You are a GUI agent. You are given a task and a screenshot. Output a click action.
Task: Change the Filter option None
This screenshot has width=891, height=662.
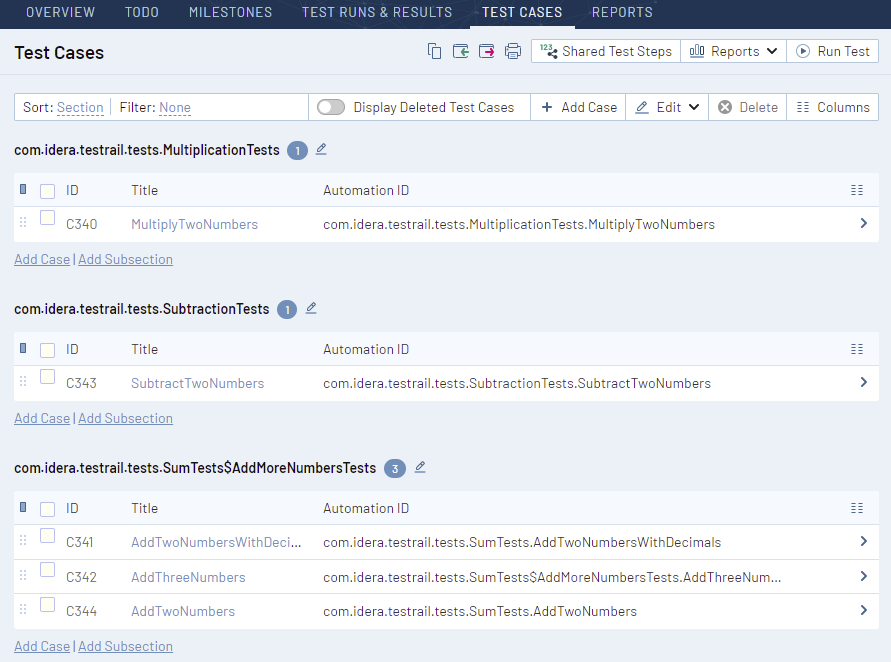coord(175,107)
